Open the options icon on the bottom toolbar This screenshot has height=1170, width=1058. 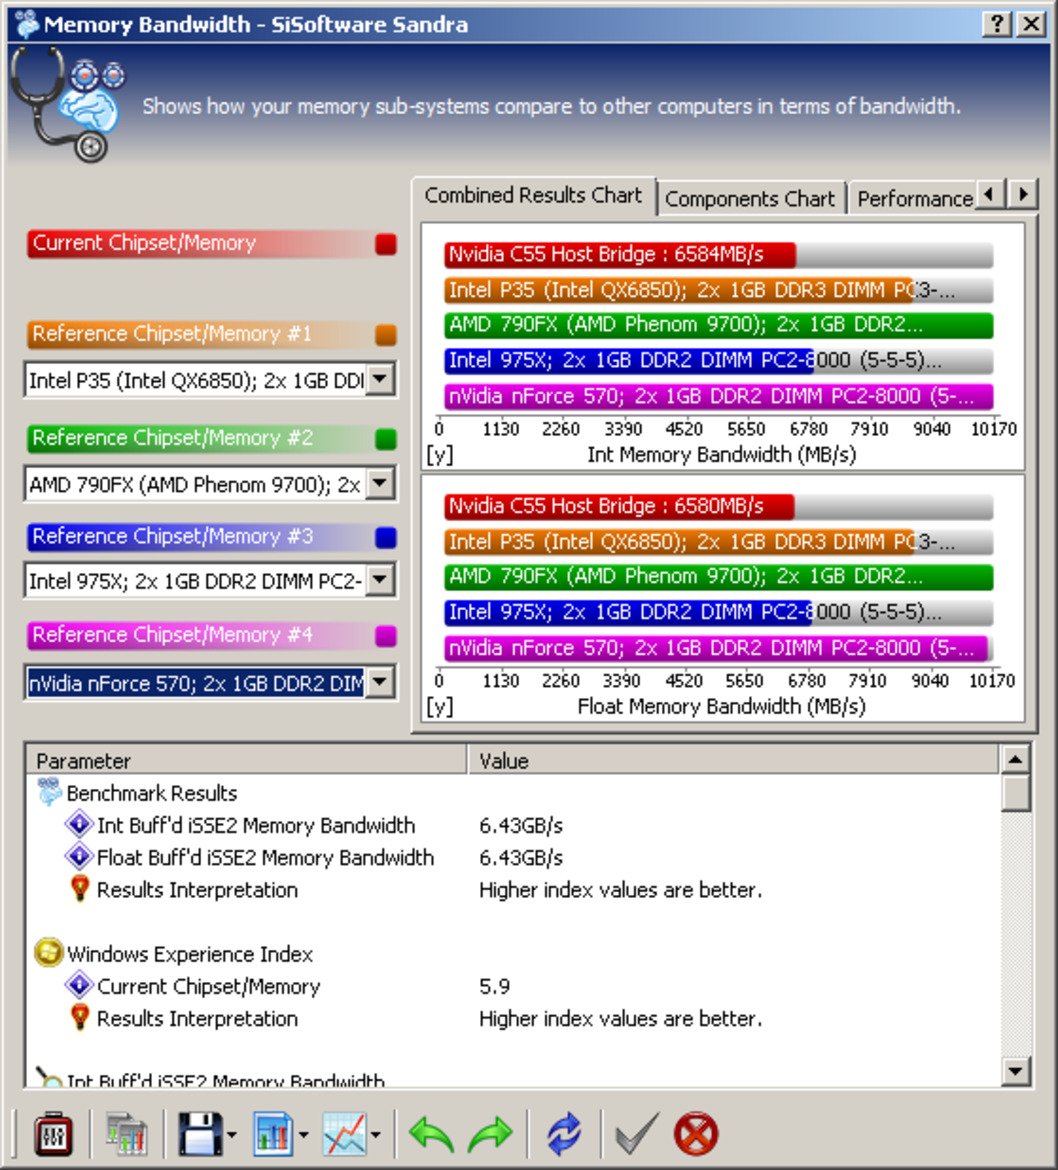point(54,1135)
